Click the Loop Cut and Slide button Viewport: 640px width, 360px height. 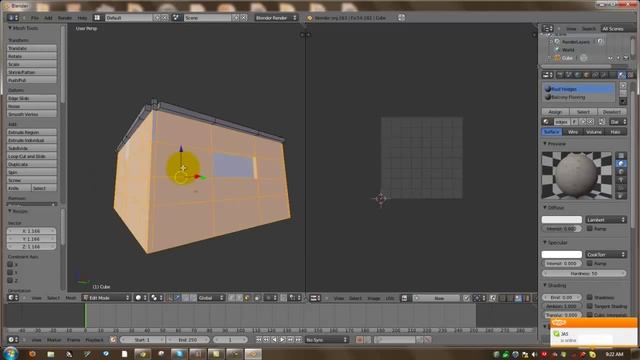(x=32, y=156)
